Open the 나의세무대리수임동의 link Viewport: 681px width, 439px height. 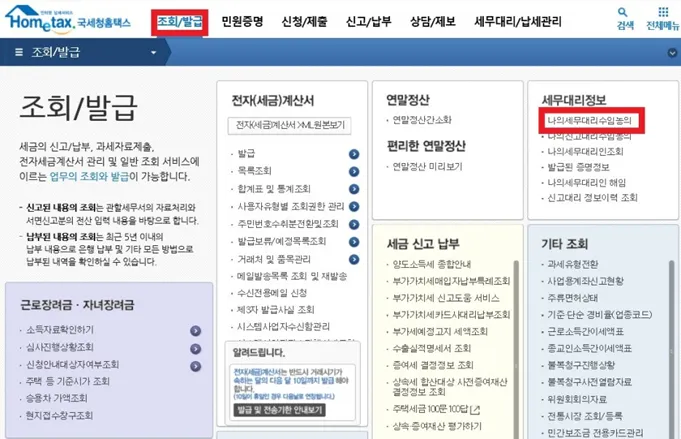pos(589,120)
